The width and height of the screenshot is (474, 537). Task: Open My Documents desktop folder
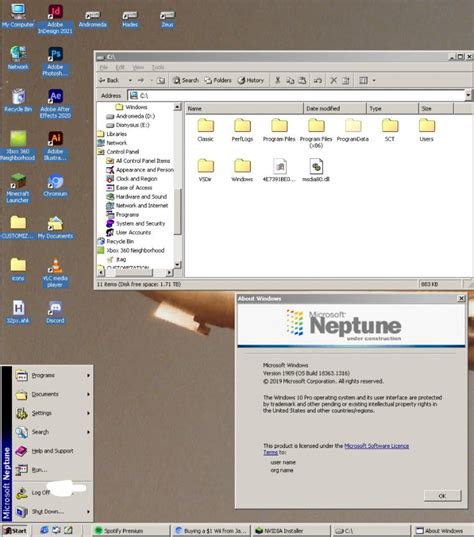pos(55,228)
